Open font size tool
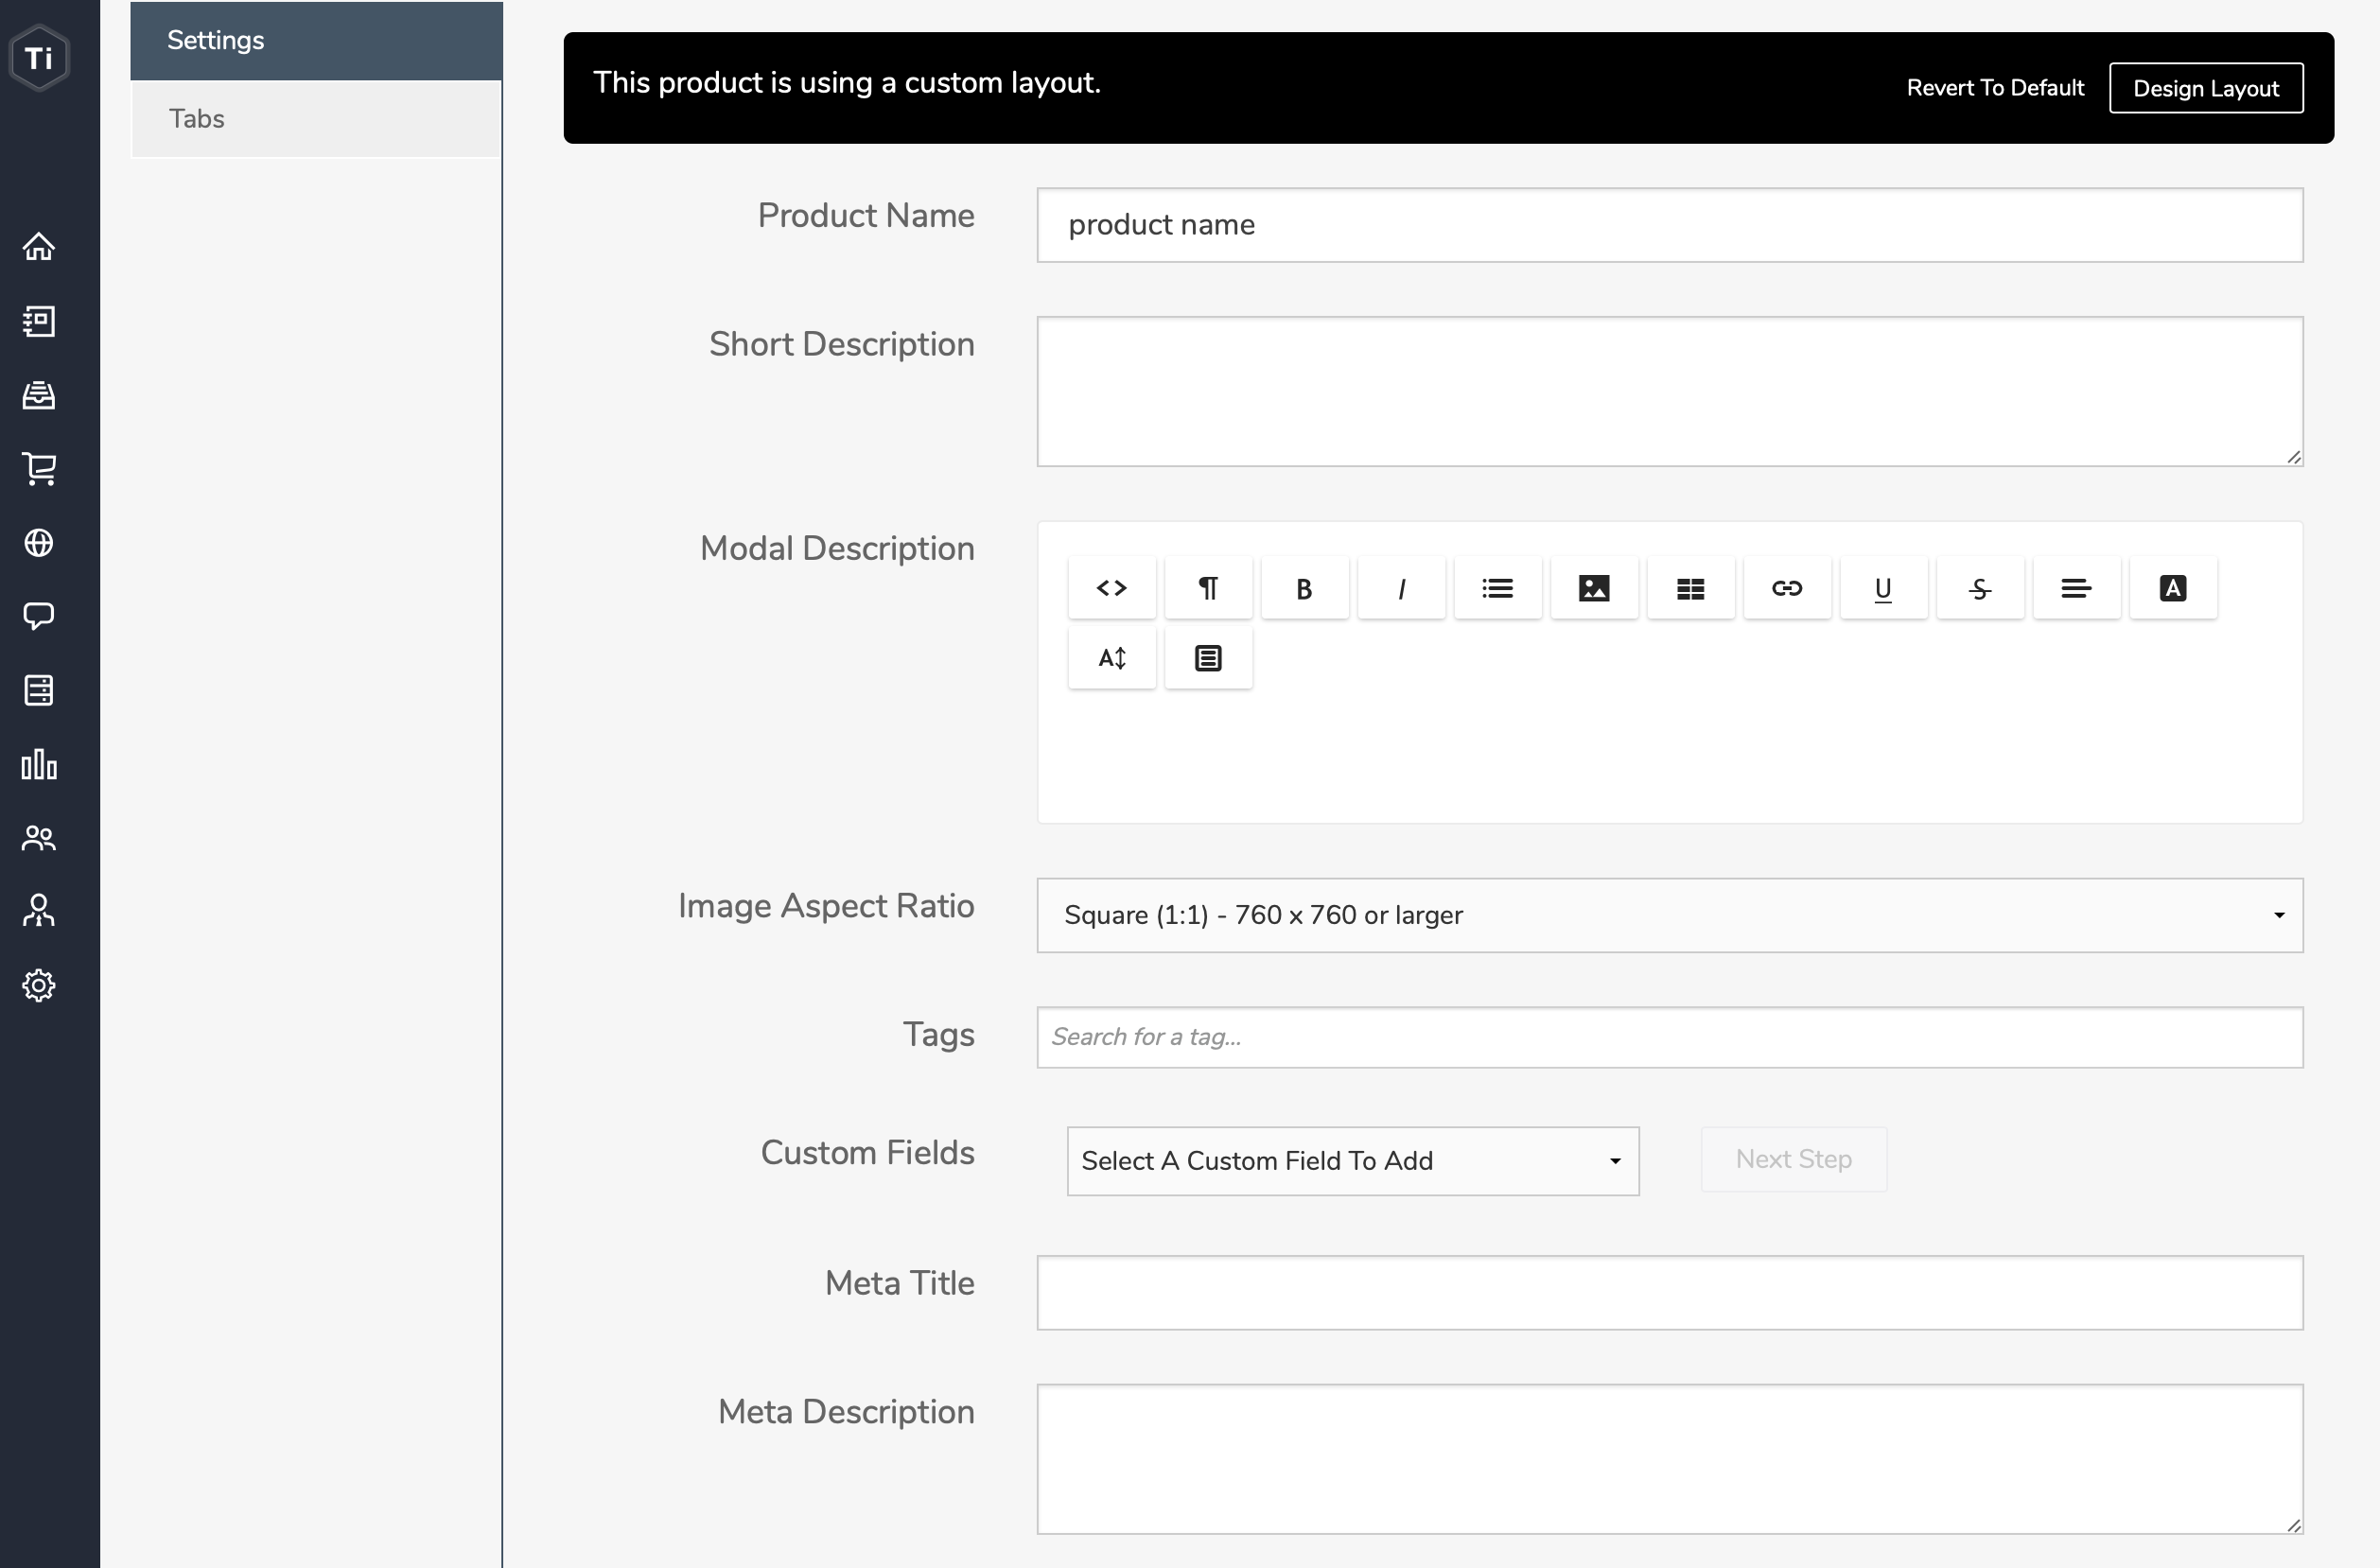This screenshot has height=1568, width=2380. [x=1112, y=658]
